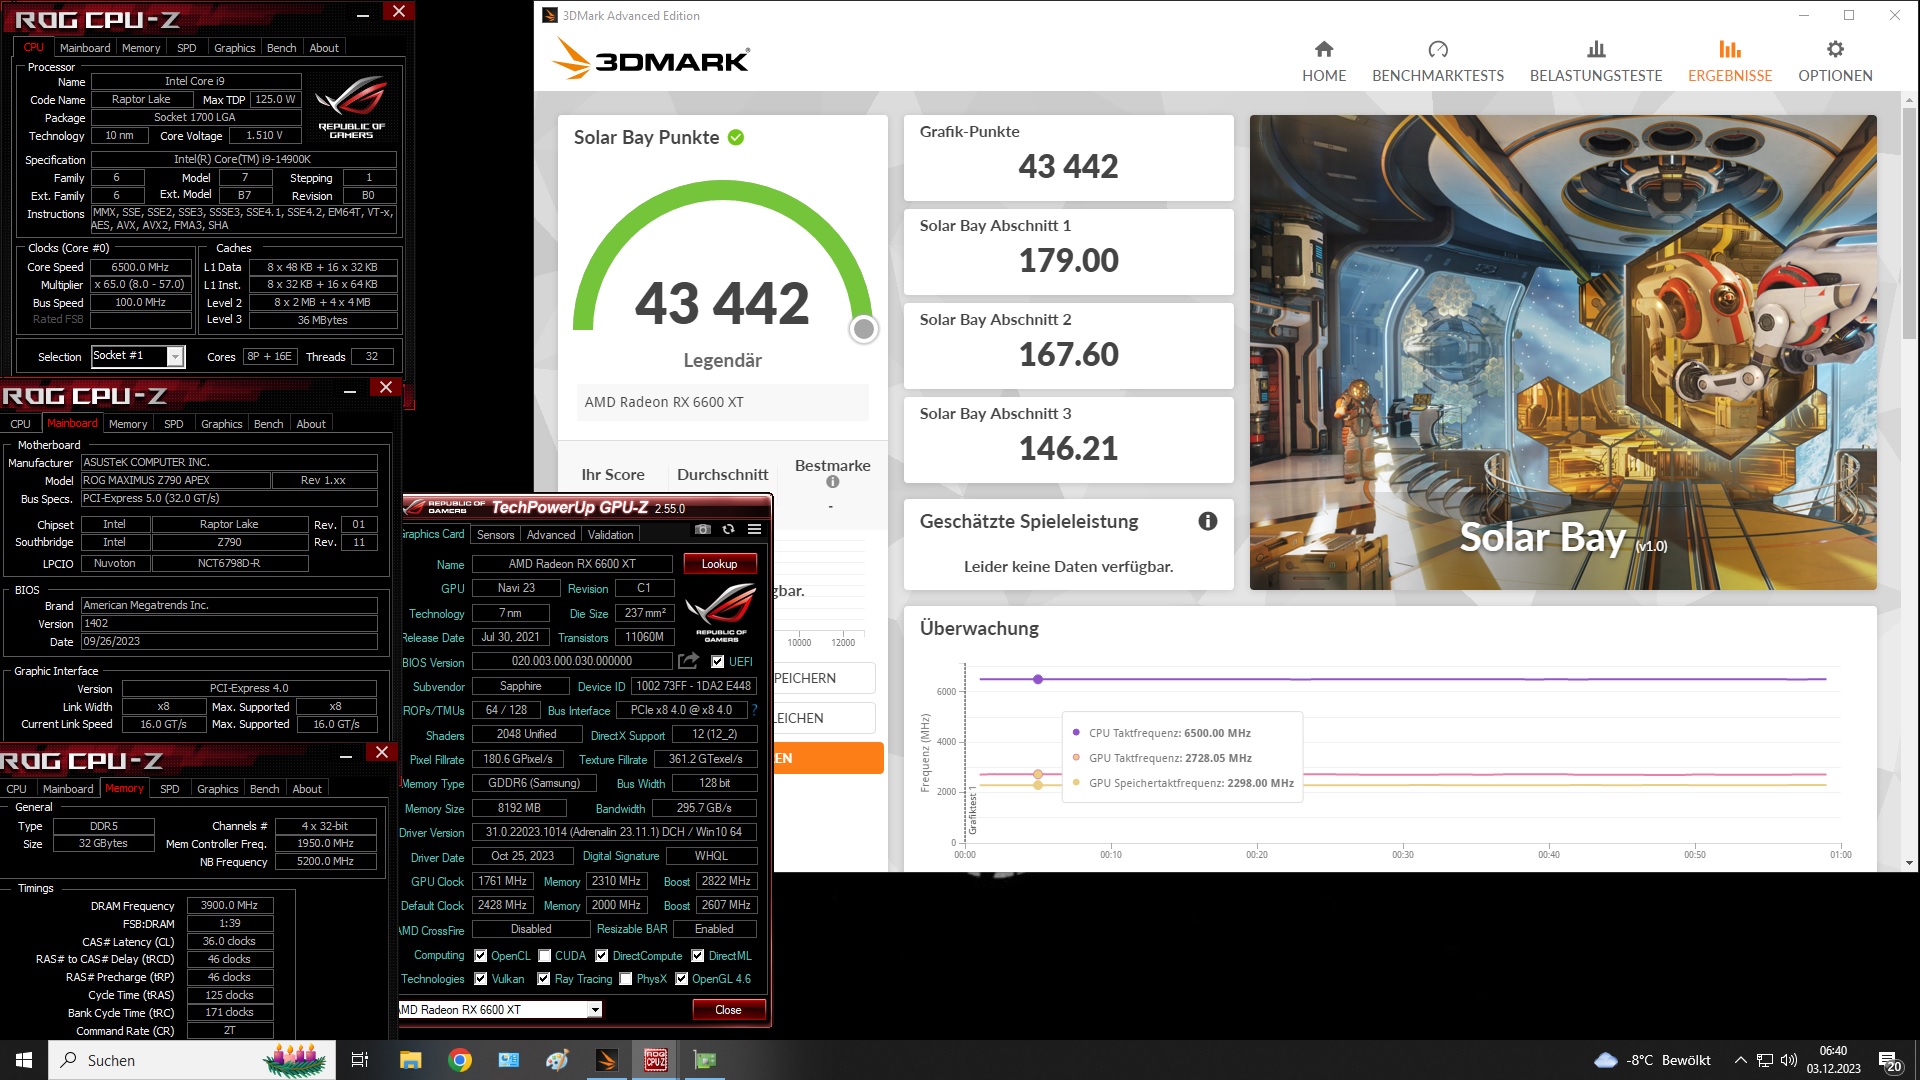Click the orange button in 3DMark results
1920x1080 pixels.
[x=828, y=758]
